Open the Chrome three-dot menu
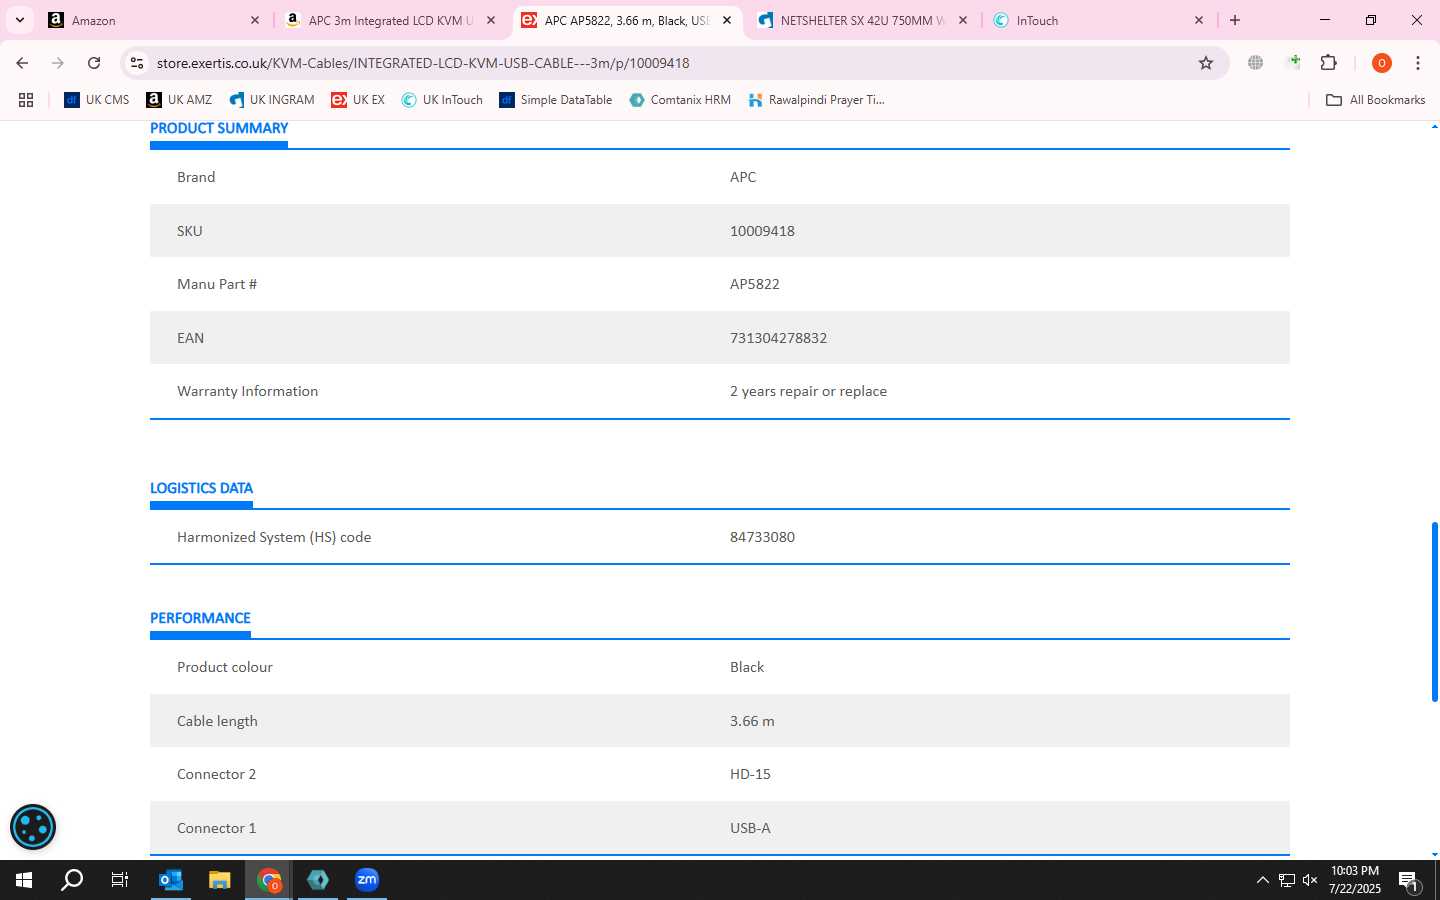 [1417, 63]
